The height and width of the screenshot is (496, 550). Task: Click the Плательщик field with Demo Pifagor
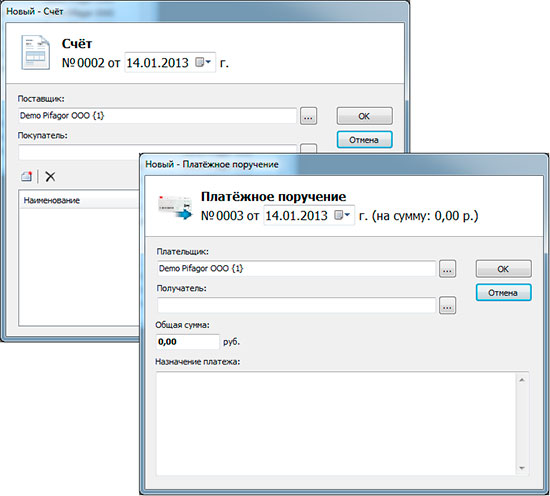tap(296, 269)
